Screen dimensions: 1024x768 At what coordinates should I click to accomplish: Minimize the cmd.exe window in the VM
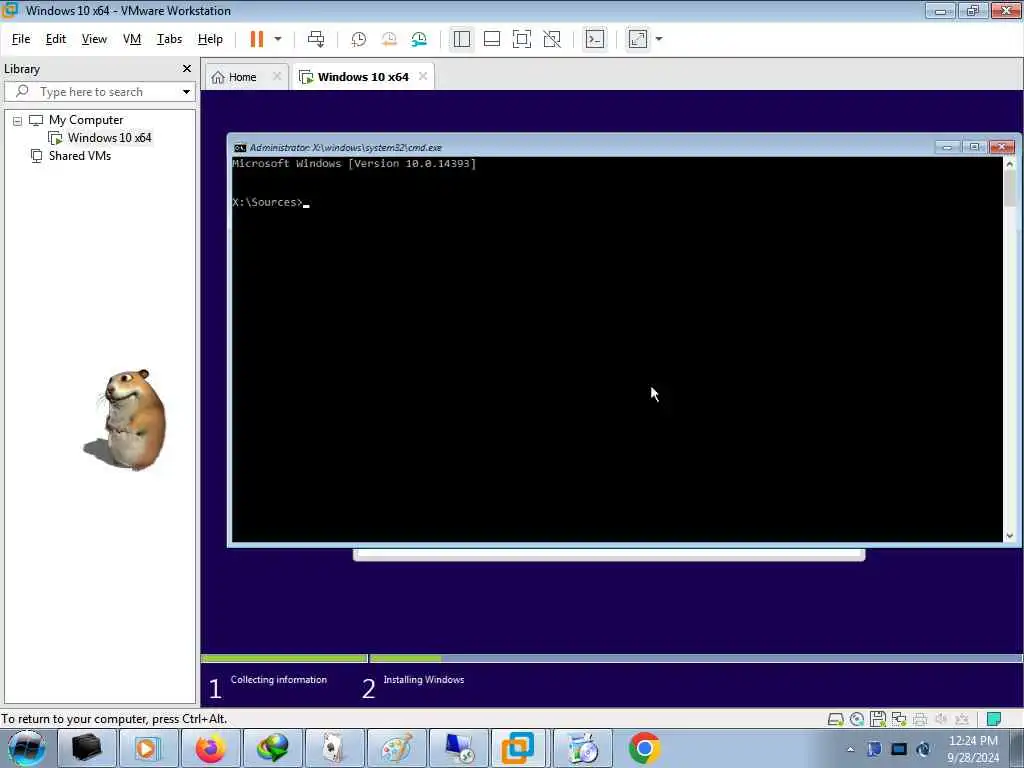(947, 147)
